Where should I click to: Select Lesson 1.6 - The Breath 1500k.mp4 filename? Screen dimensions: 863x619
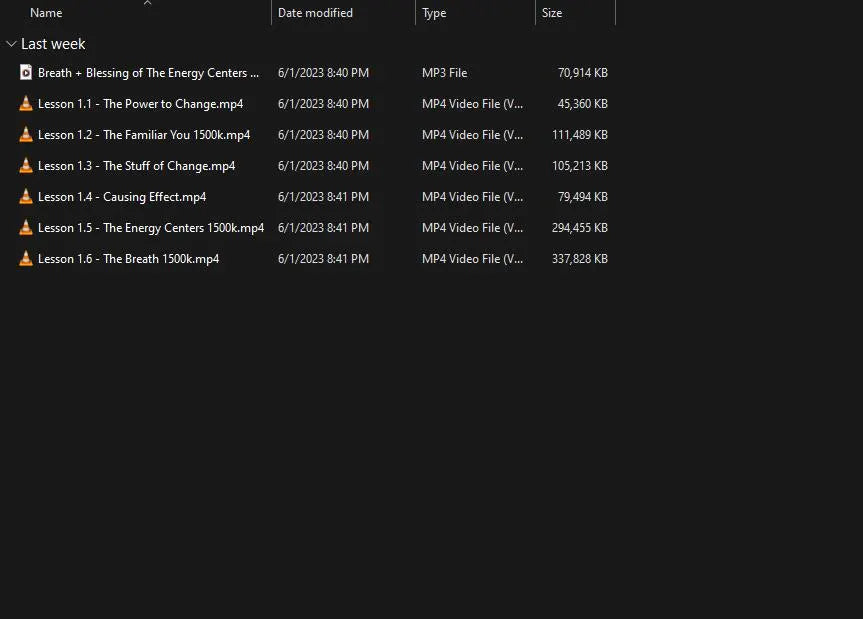[x=128, y=259]
